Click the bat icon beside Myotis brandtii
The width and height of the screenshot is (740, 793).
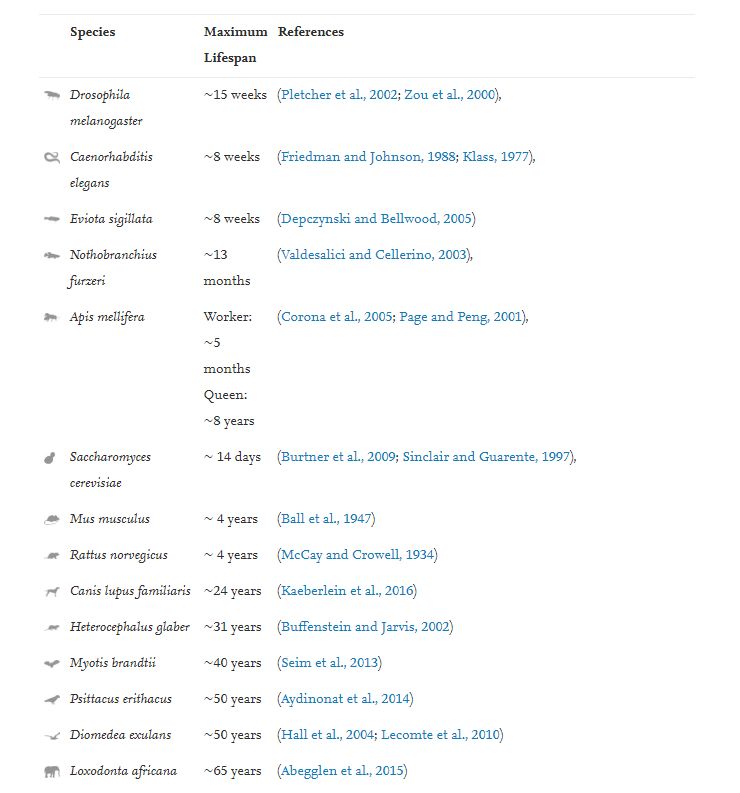[51, 663]
